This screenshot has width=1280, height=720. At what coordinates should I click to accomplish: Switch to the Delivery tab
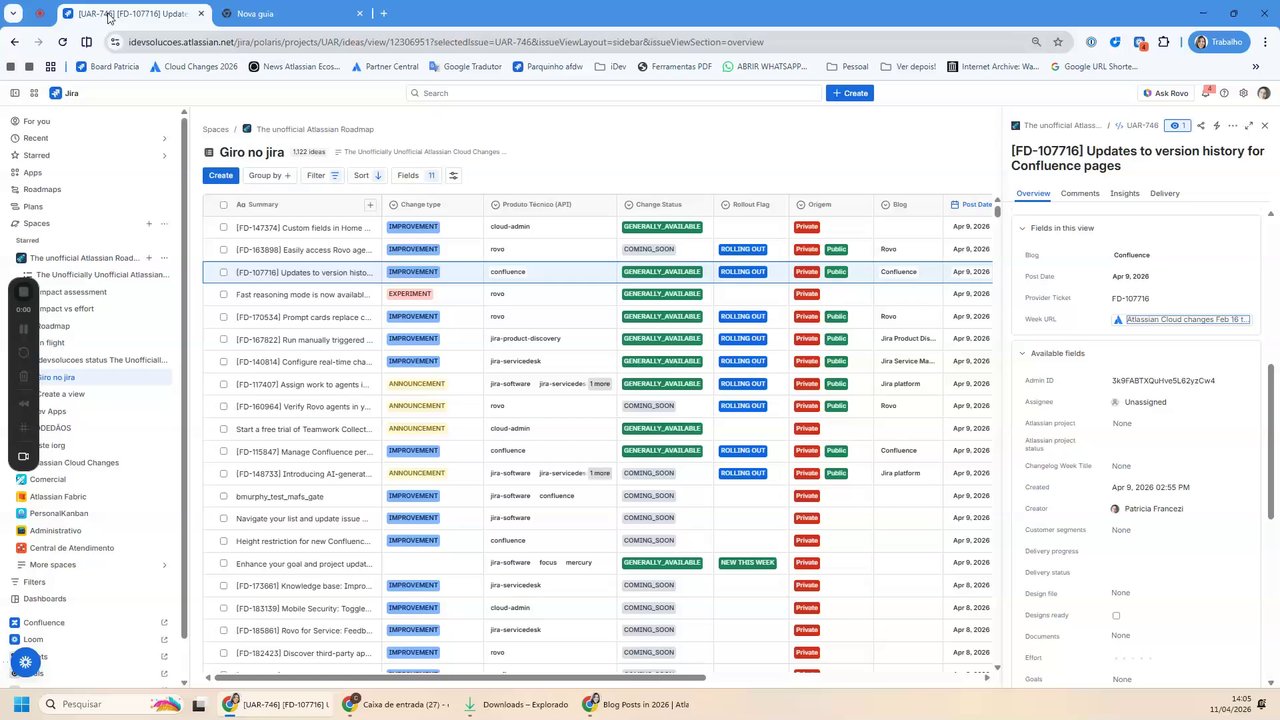(1165, 193)
